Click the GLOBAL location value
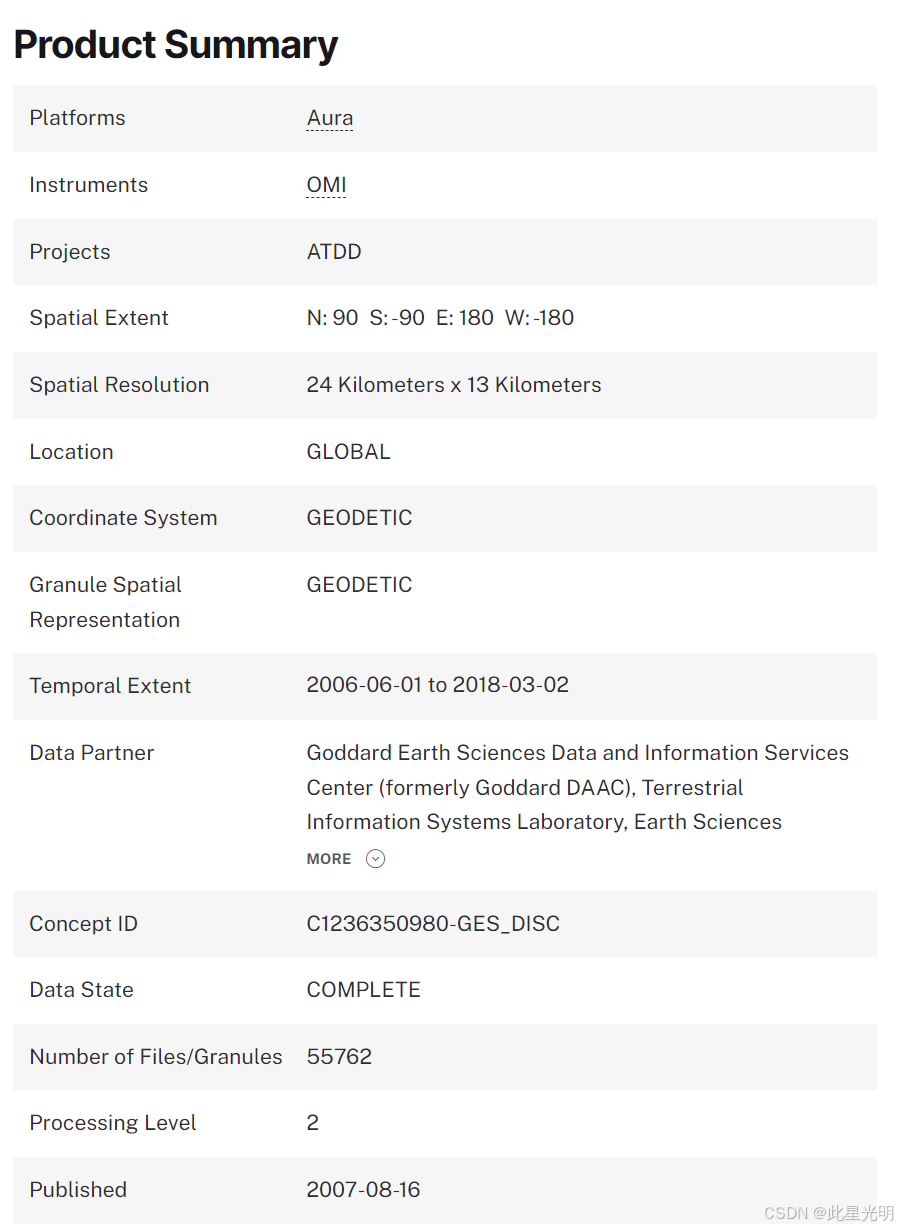 [348, 452]
